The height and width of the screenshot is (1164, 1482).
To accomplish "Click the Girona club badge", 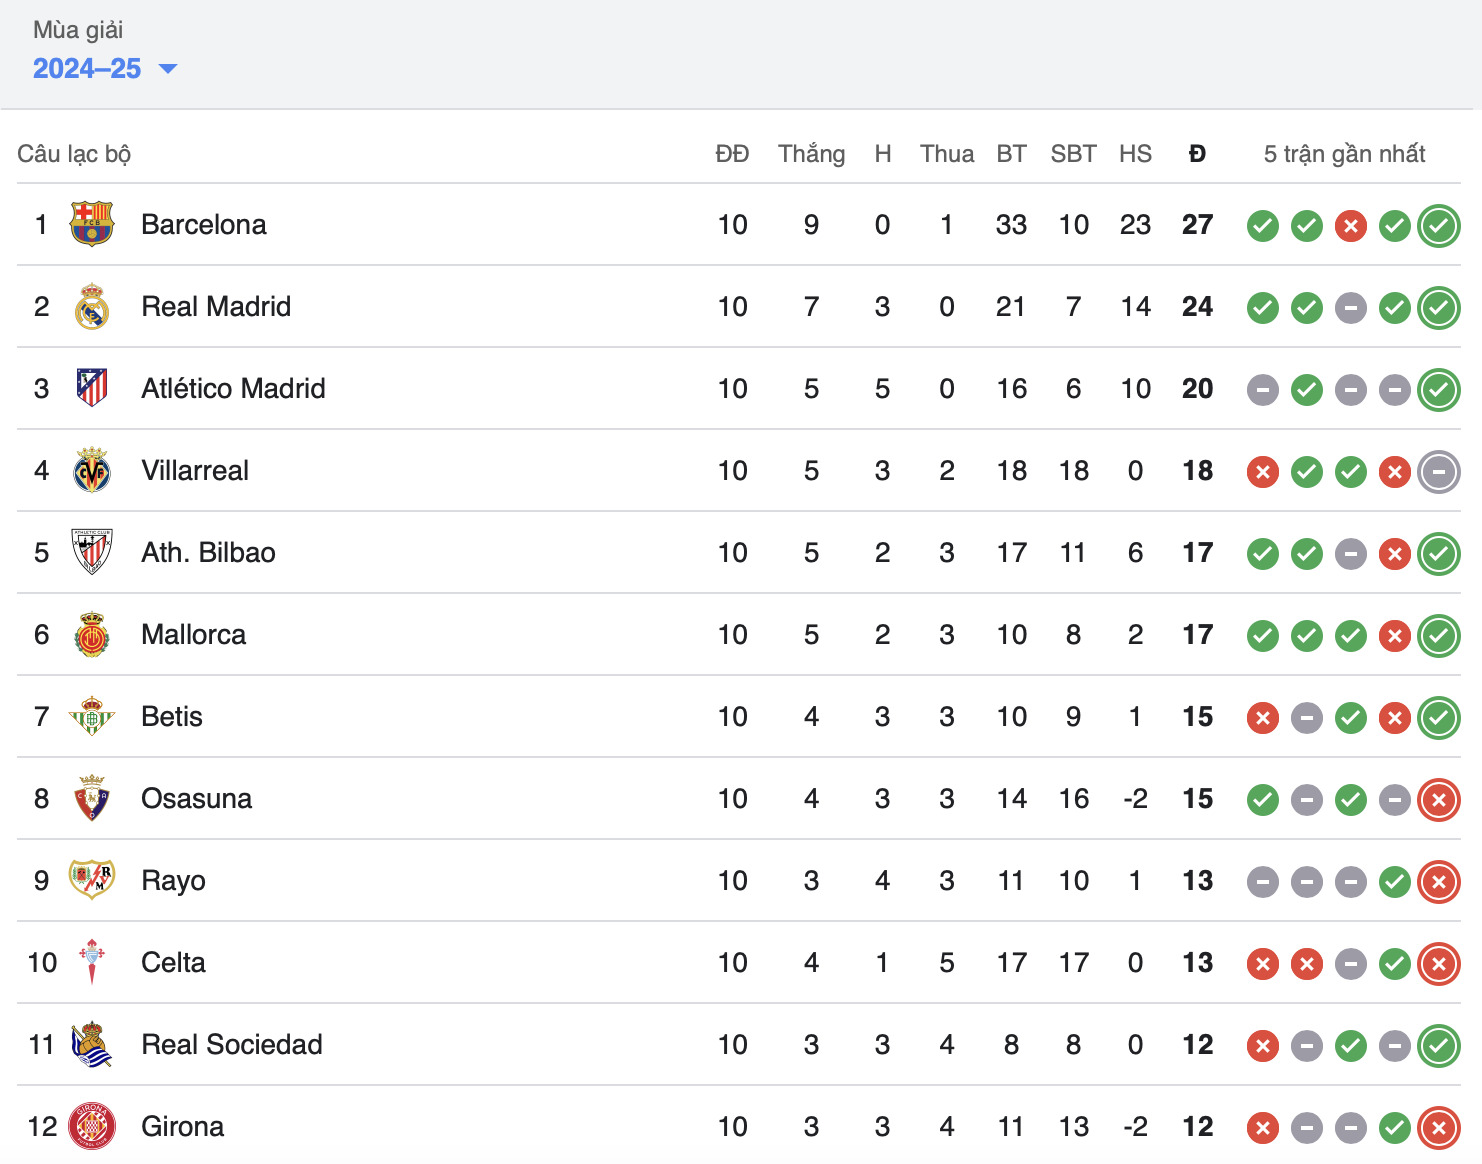I will [x=92, y=1126].
